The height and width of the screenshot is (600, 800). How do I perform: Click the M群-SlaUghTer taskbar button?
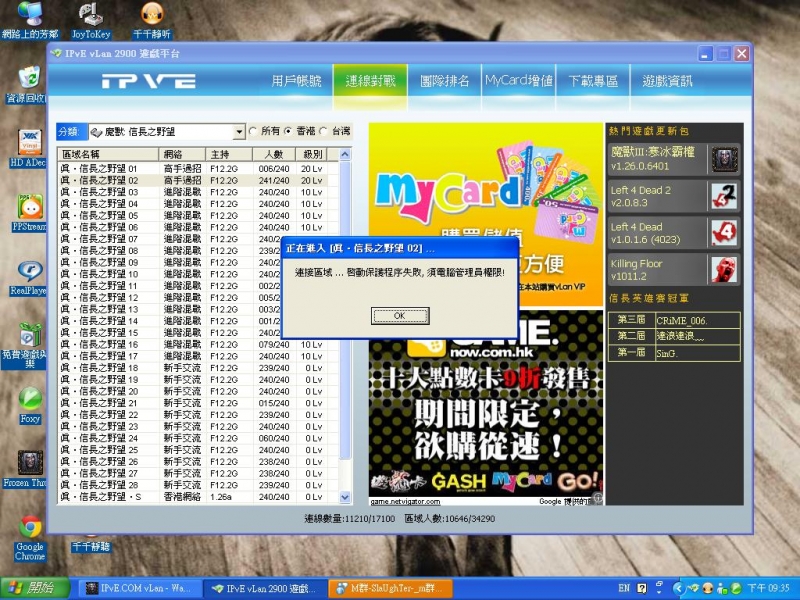(392, 589)
